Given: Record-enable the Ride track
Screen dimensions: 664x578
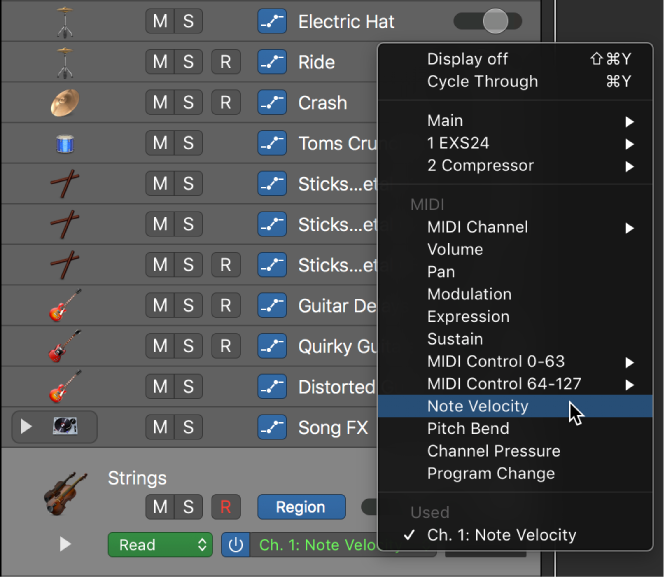Looking at the screenshot, I should (x=226, y=62).
